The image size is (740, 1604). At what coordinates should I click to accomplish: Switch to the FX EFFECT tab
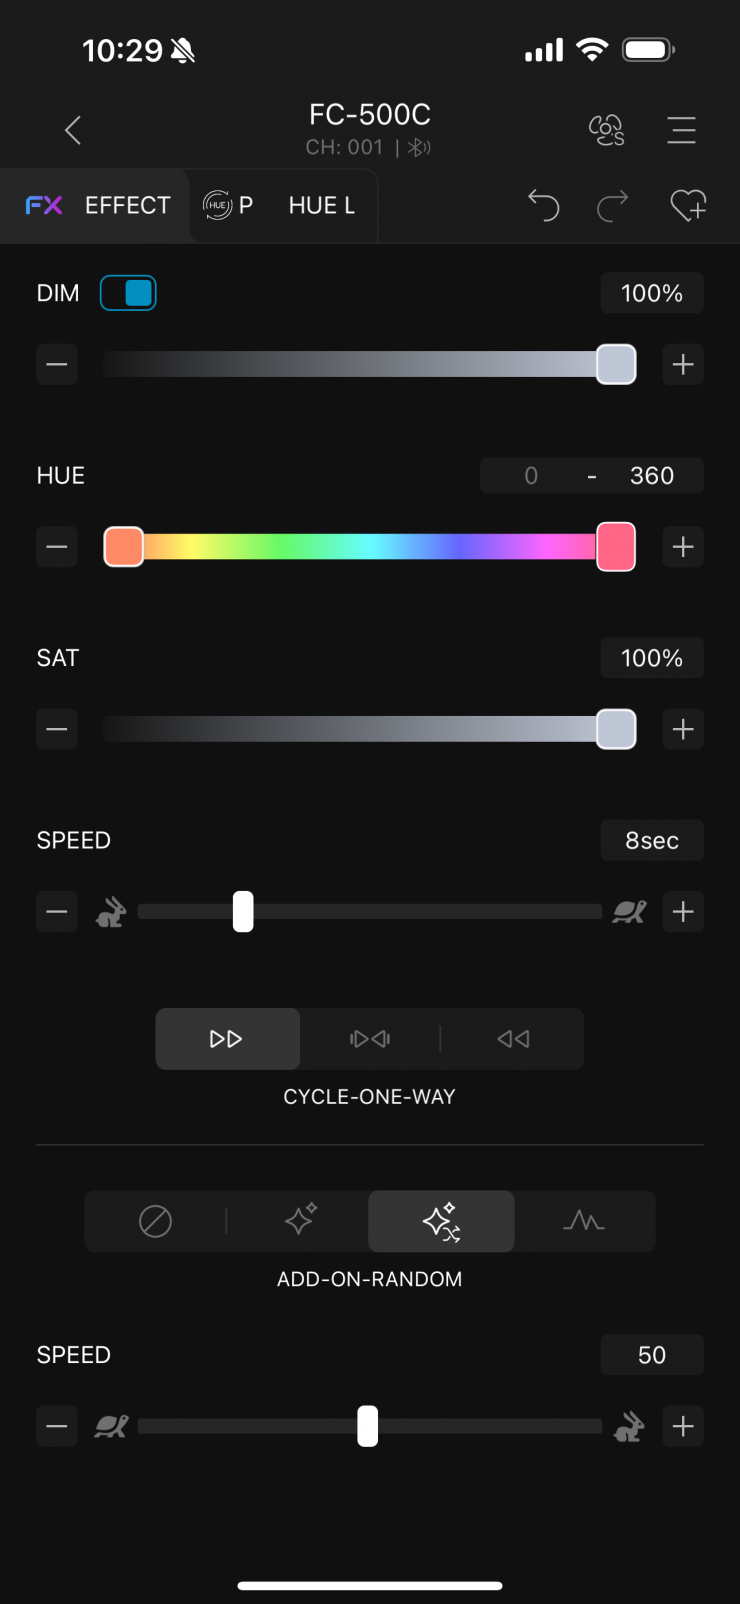98,205
